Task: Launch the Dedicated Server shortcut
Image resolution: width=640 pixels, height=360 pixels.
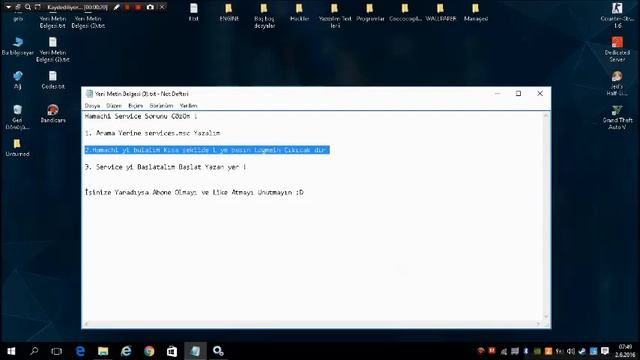Action: [617, 49]
